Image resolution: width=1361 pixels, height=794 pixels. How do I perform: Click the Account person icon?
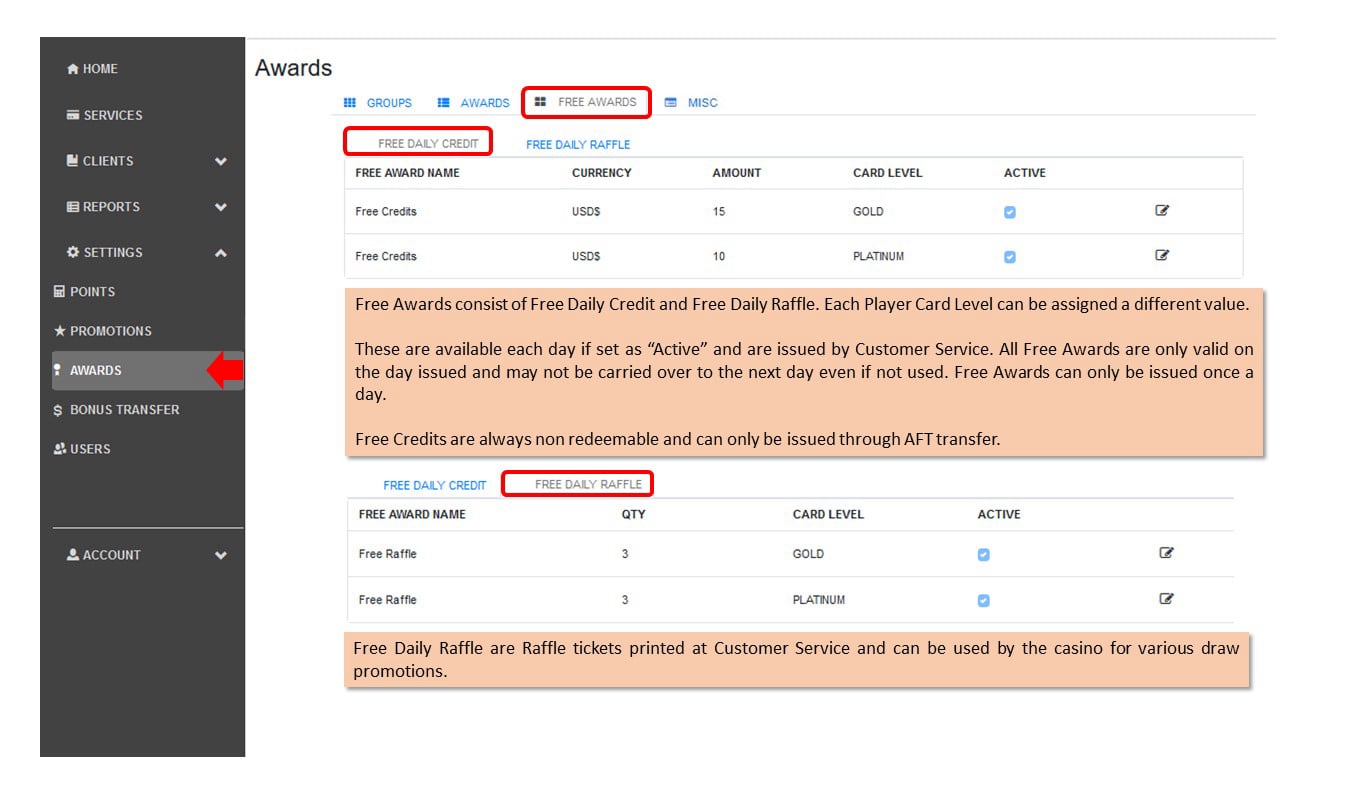[72, 555]
